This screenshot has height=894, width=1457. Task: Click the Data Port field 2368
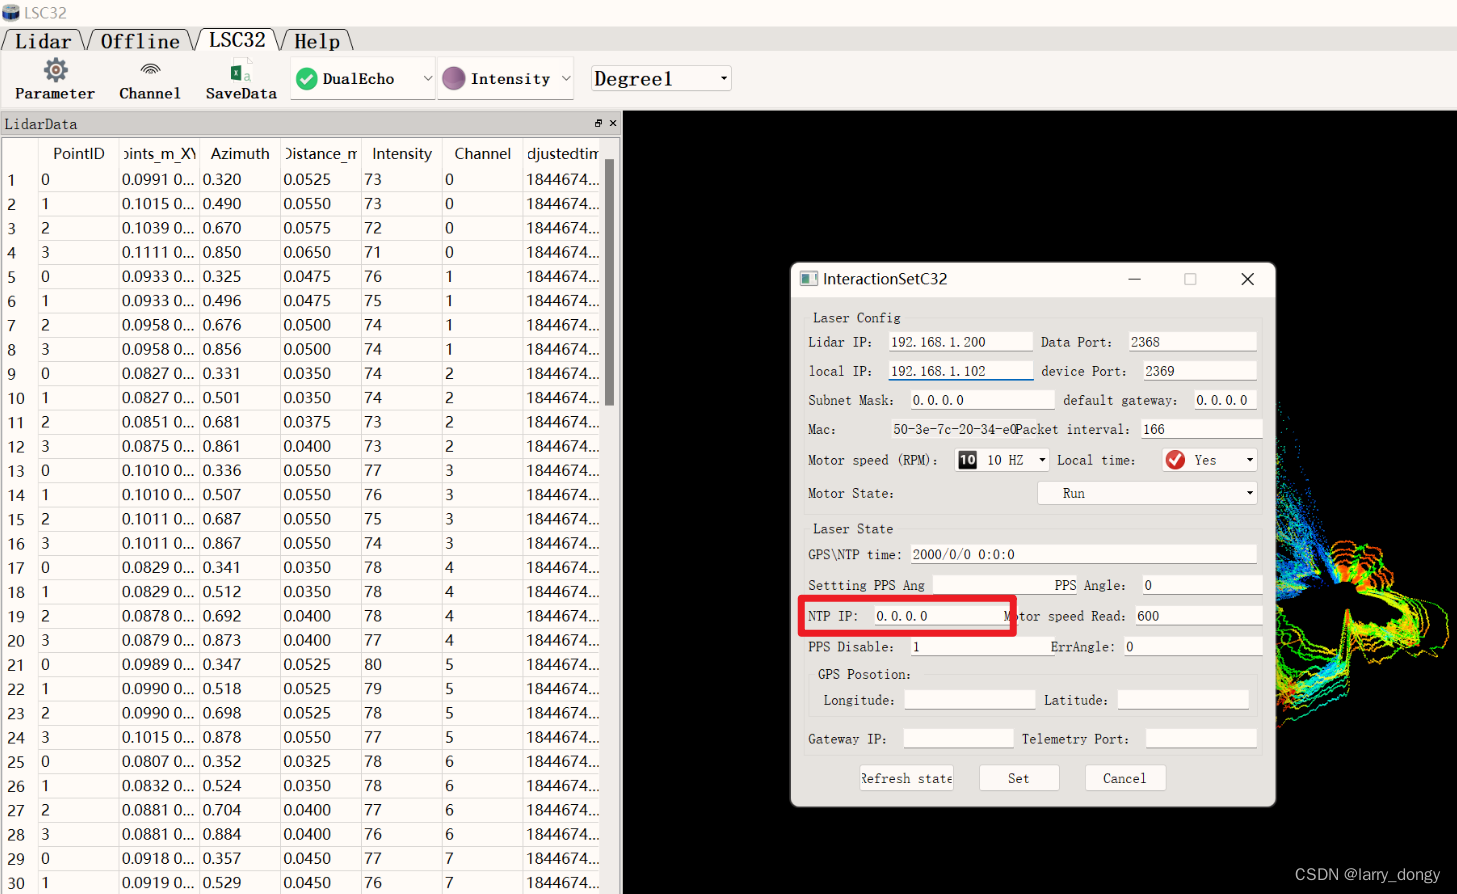(1192, 342)
